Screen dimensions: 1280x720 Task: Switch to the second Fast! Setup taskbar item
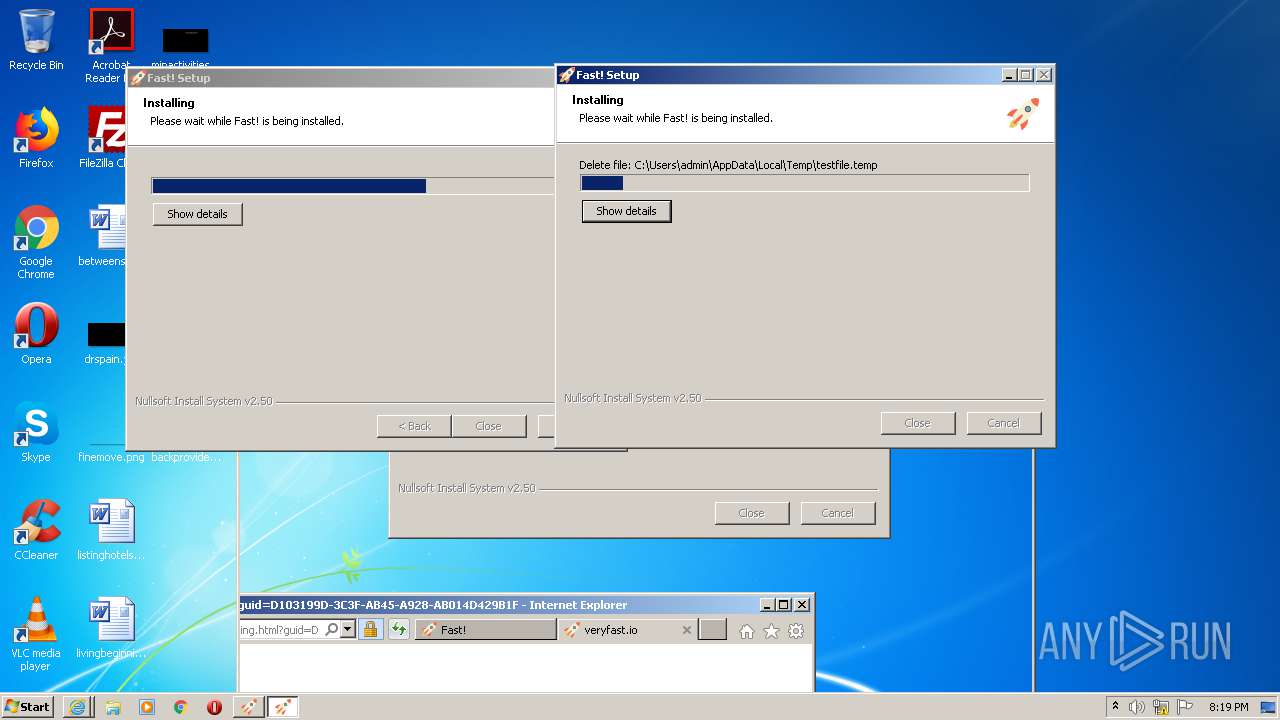click(283, 707)
